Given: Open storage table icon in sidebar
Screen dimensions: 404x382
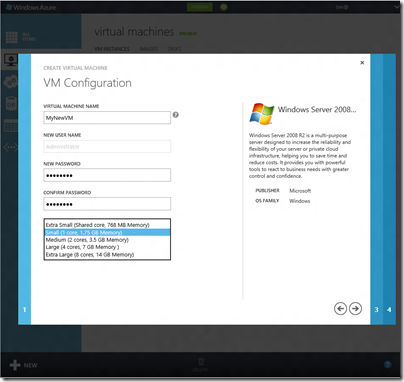Looking at the screenshot, I should [x=11, y=126].
